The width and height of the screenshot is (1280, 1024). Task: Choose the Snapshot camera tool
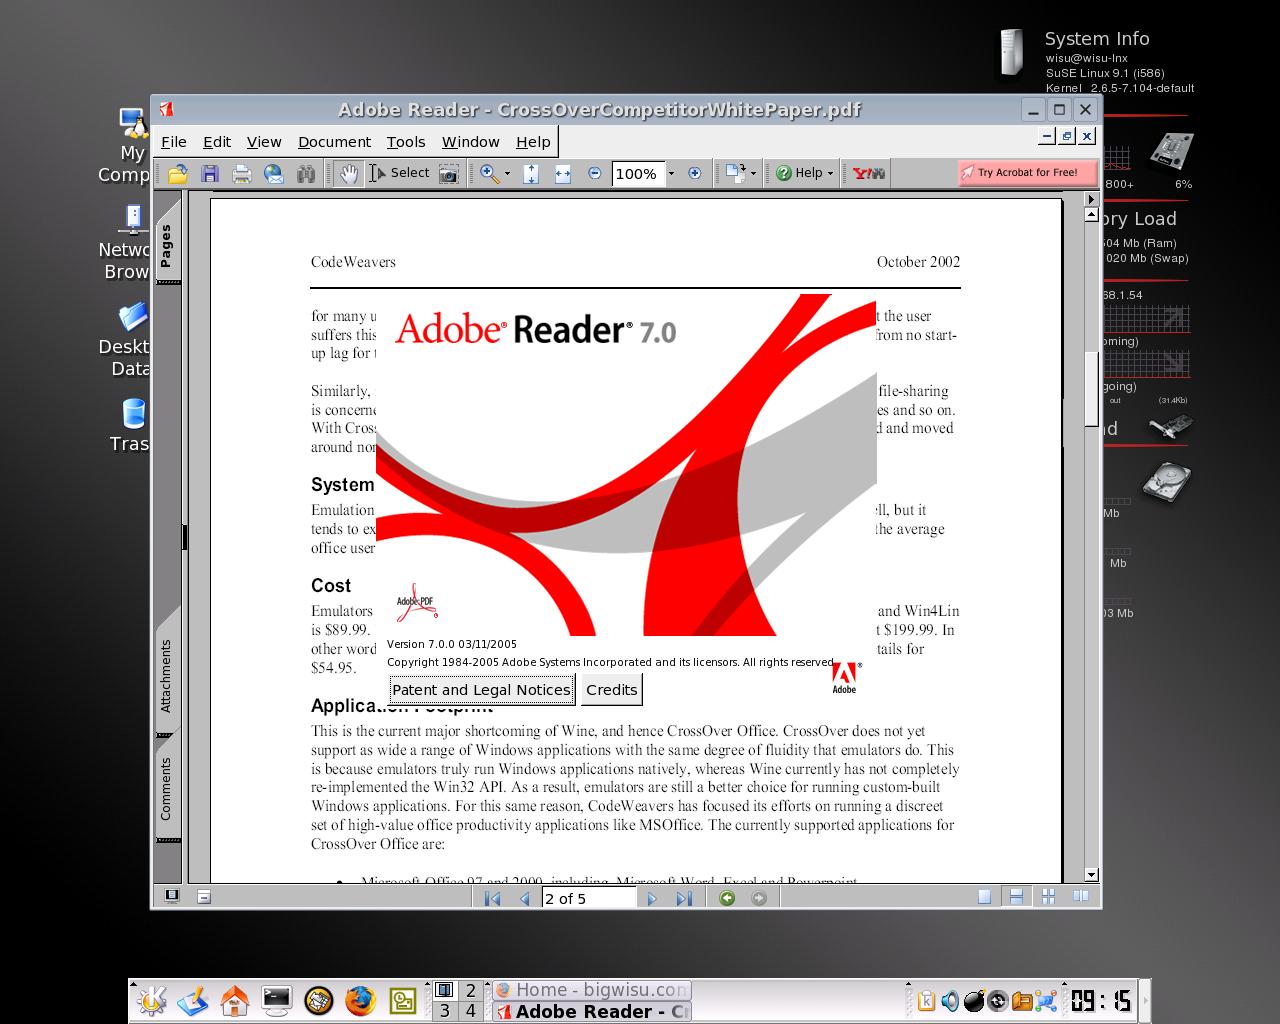(449, 173)
